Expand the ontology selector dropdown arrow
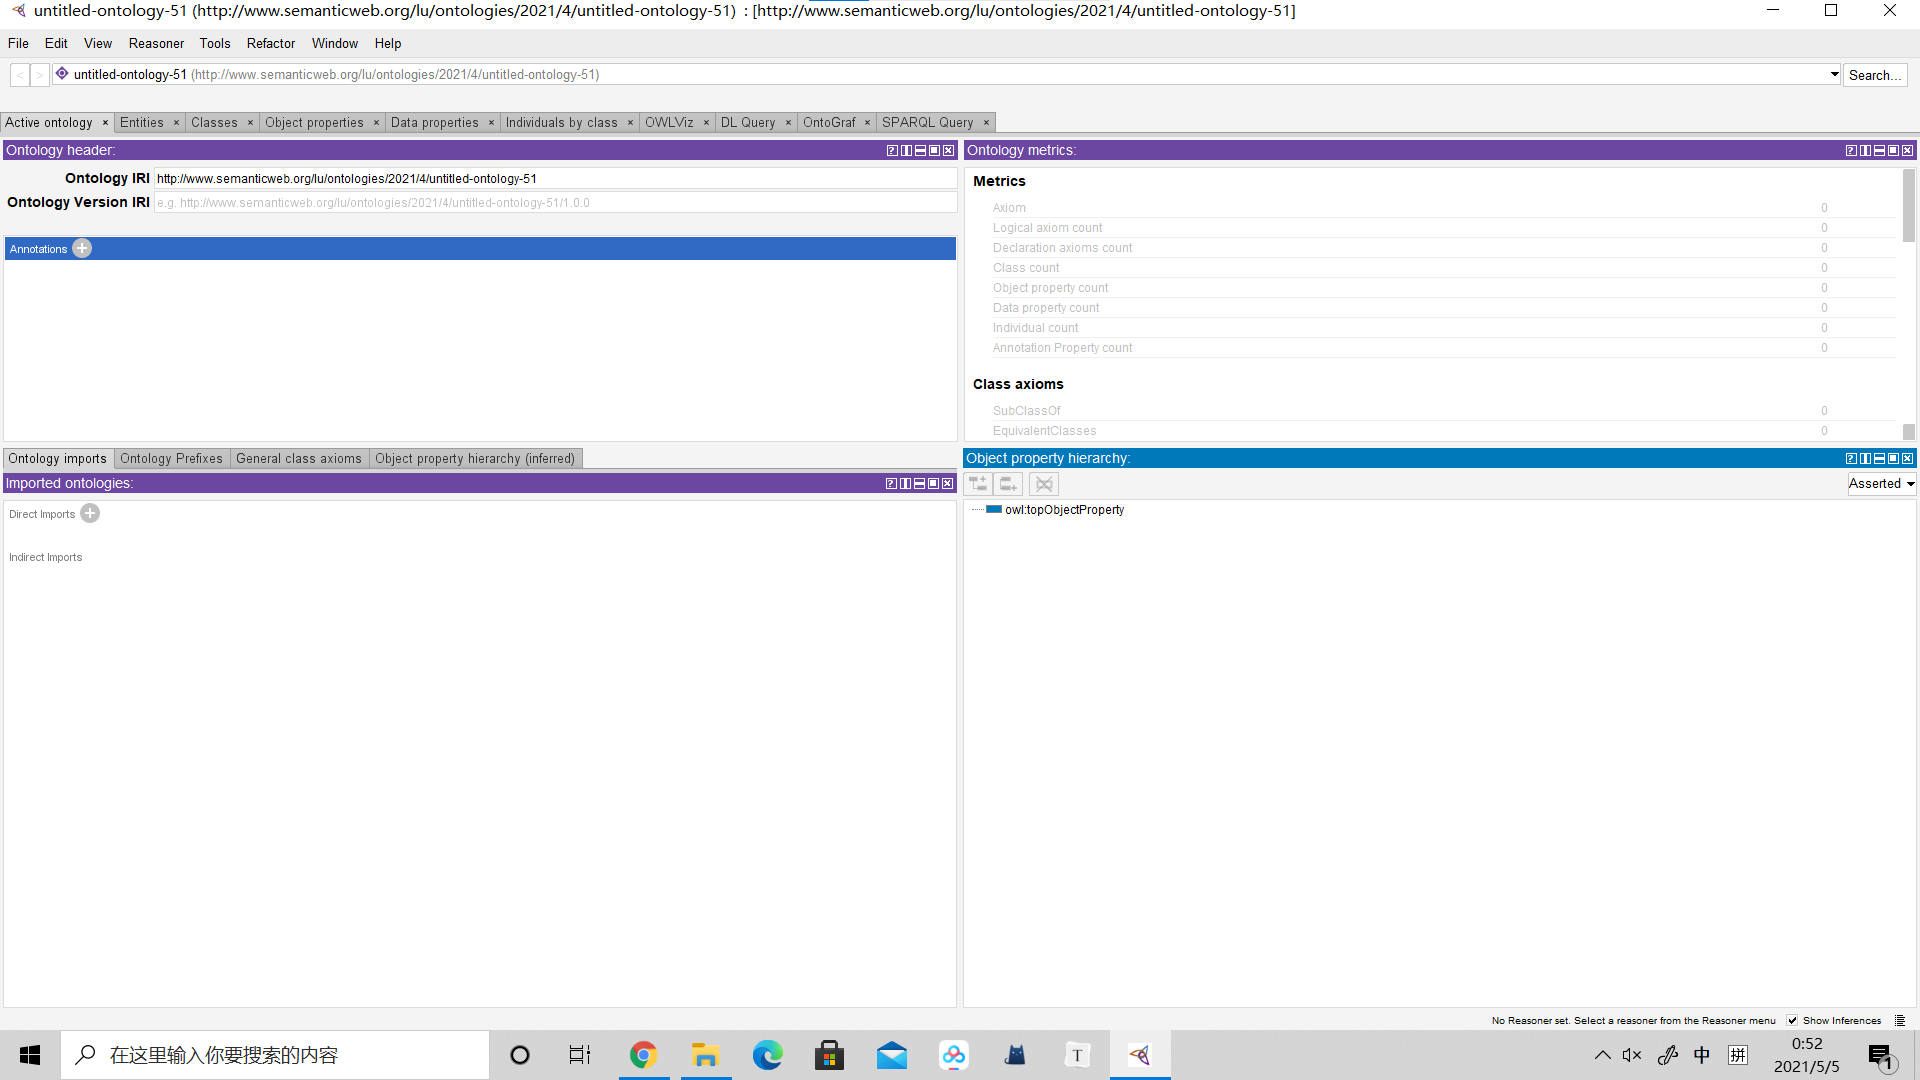The image size is (1920, 1080). coord(1834,75)
